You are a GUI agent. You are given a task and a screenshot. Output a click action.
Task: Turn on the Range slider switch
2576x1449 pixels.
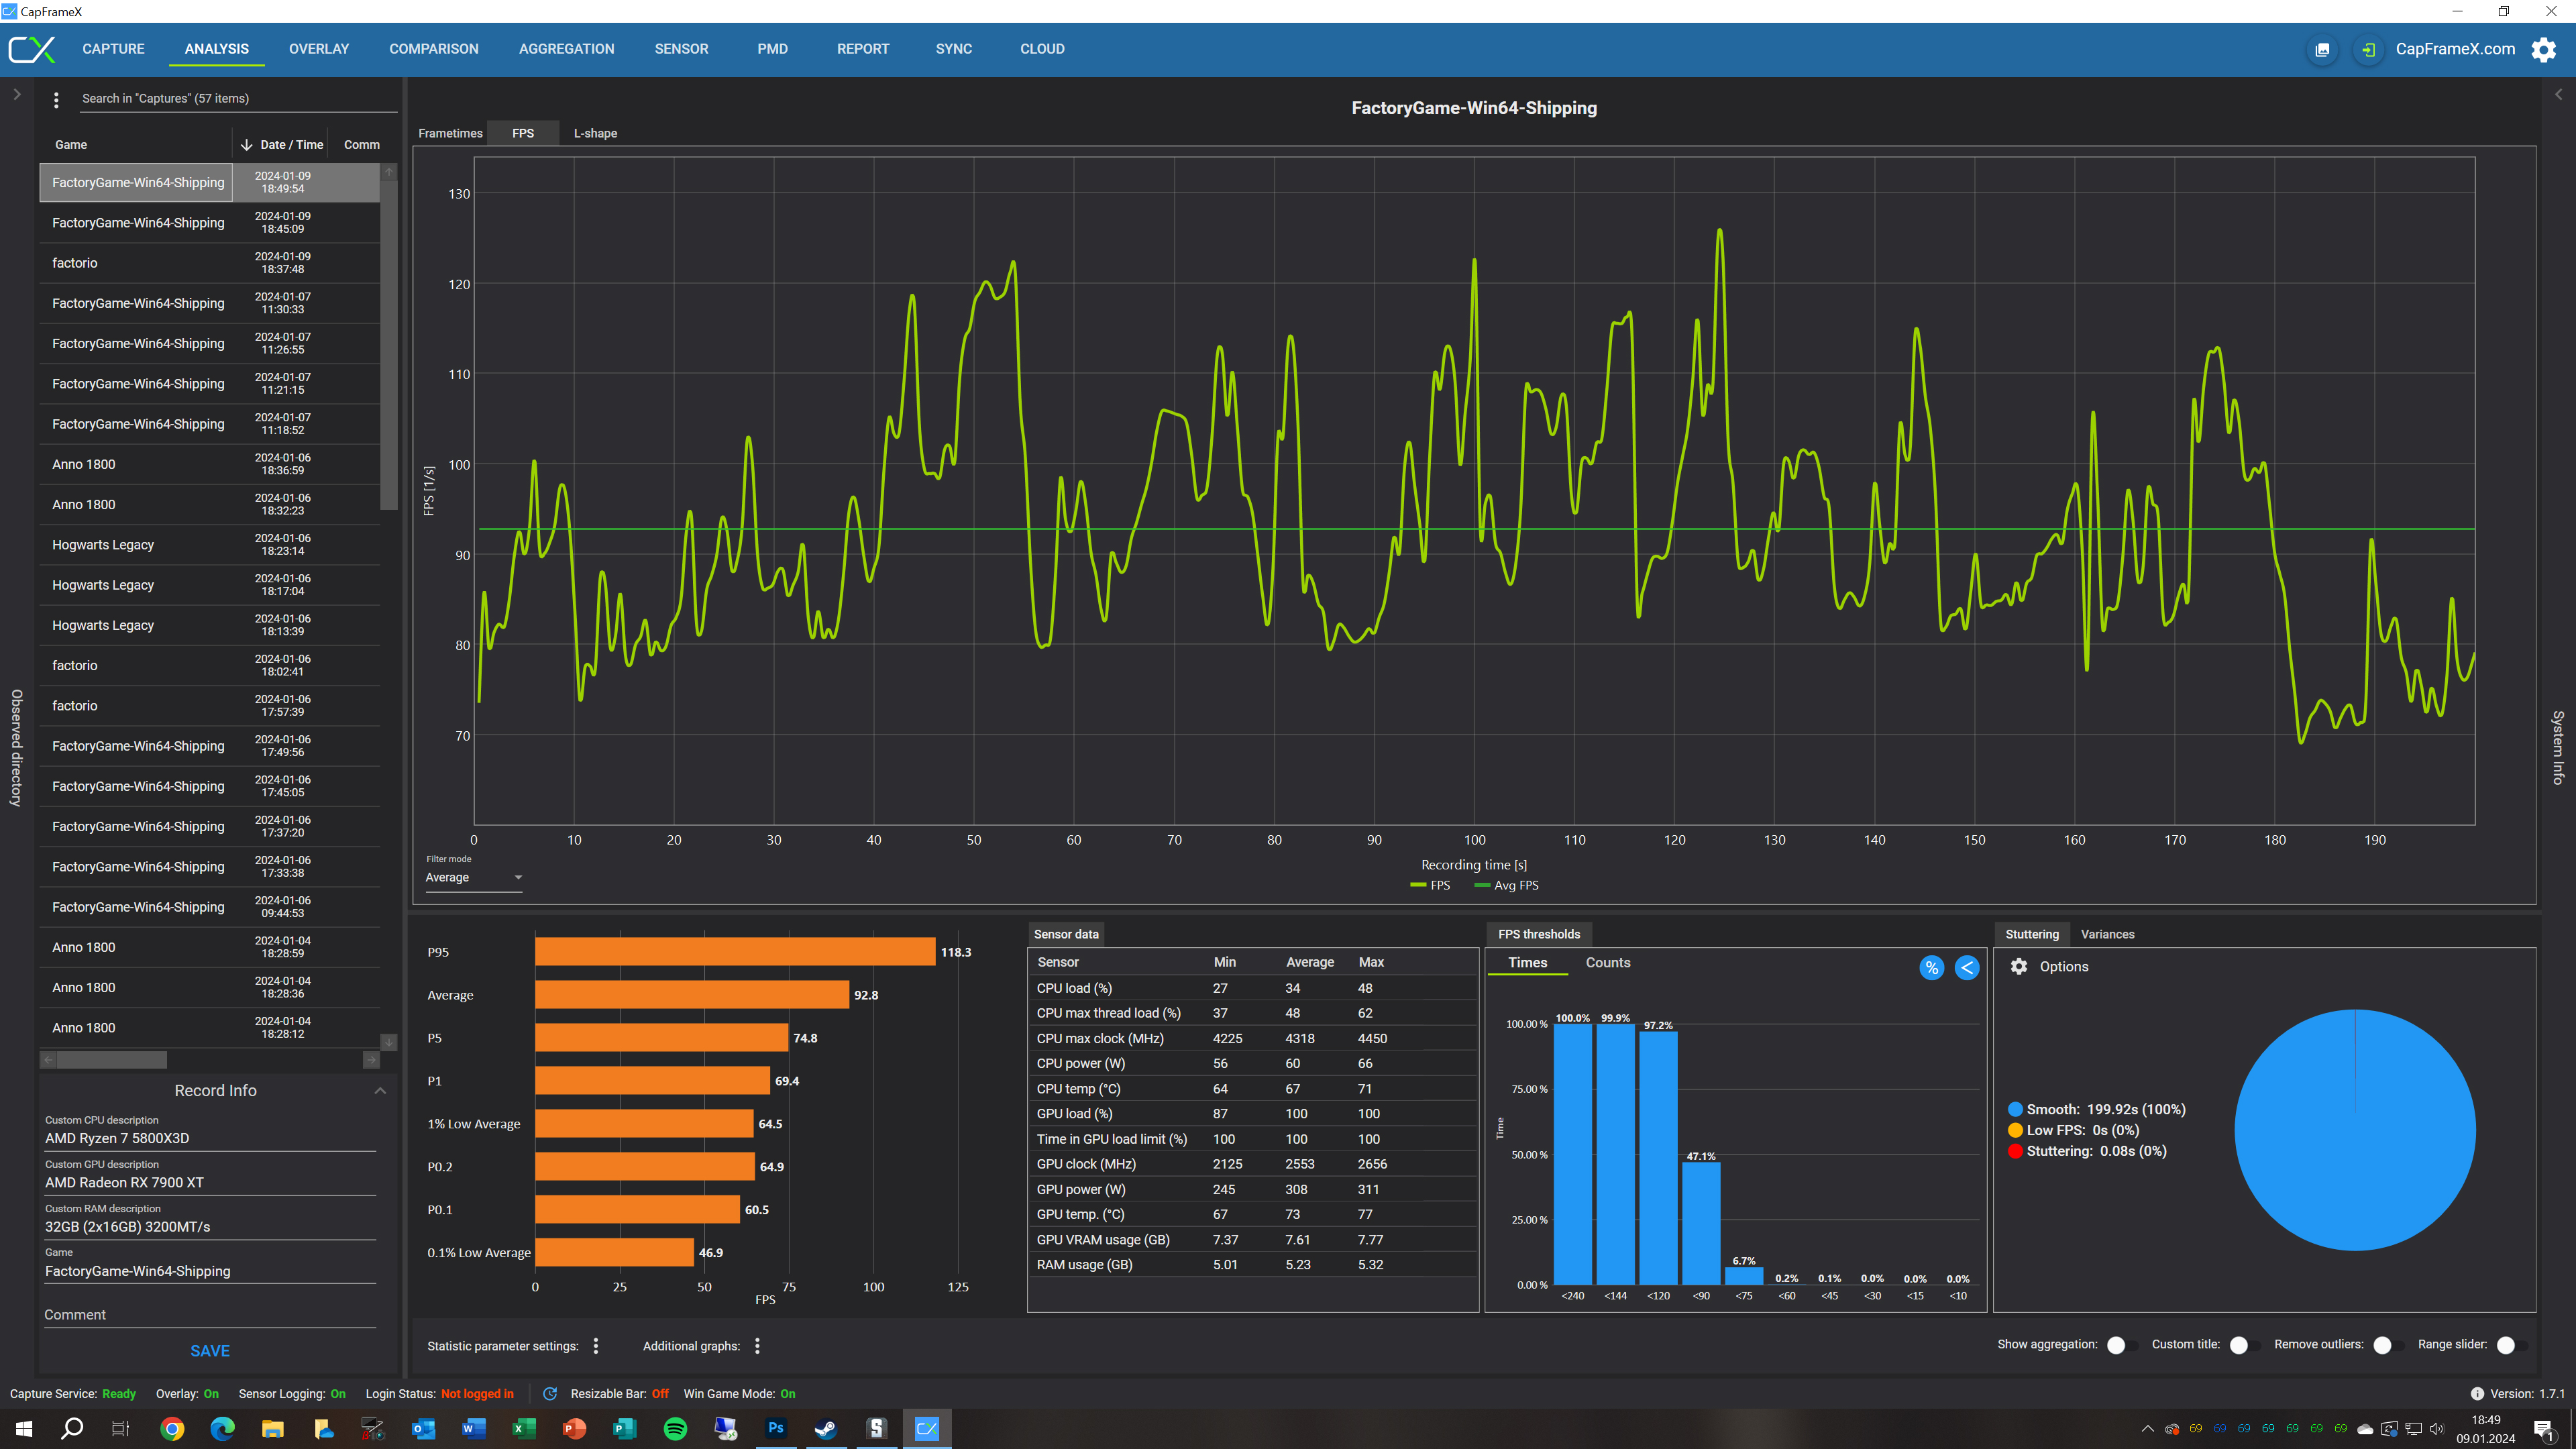[x=2509, y=1345]
